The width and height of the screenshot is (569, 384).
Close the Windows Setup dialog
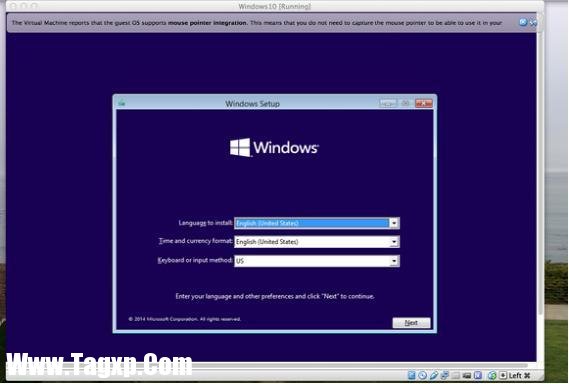(424, 103)
